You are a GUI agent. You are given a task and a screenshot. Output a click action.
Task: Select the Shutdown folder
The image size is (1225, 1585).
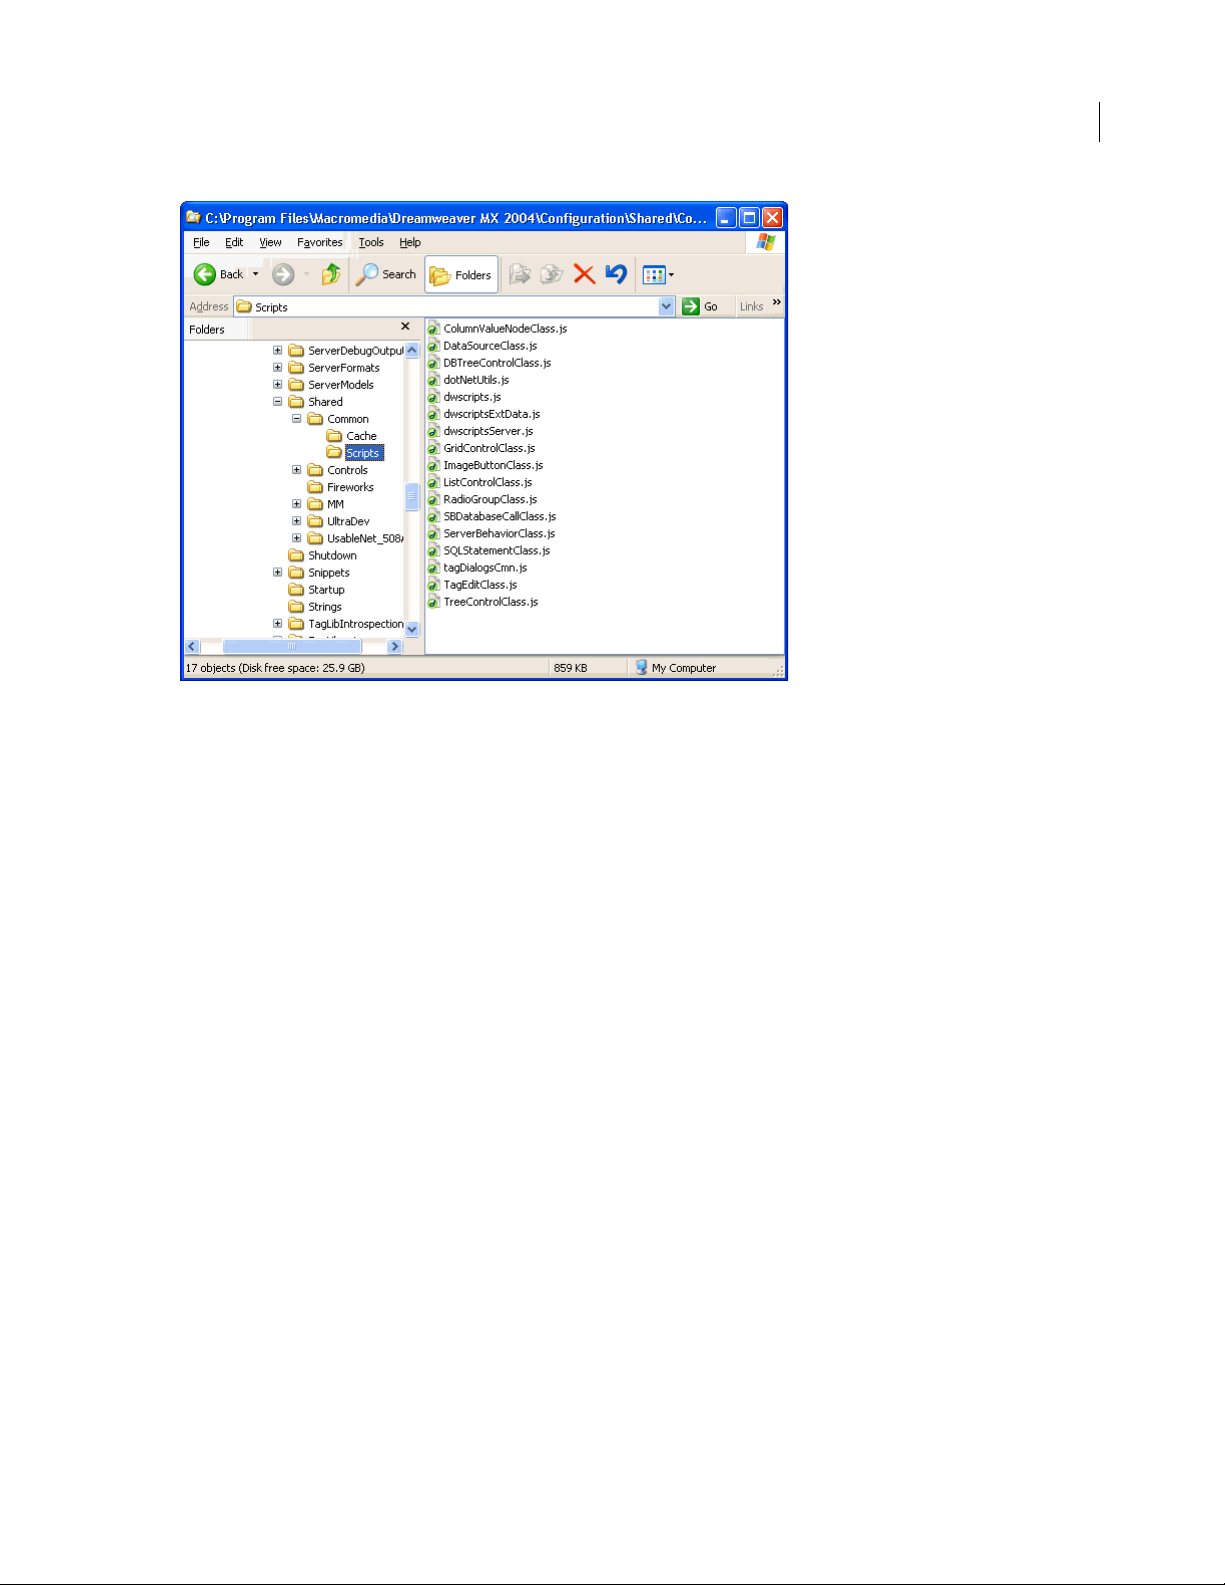pos(323,555)
